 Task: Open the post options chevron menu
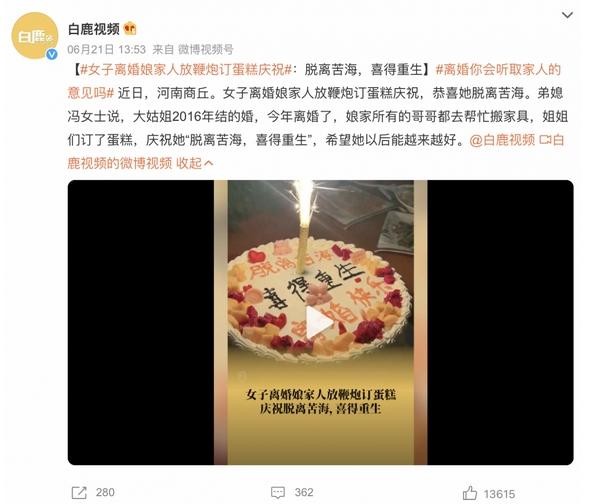click(x=567, y=15)
